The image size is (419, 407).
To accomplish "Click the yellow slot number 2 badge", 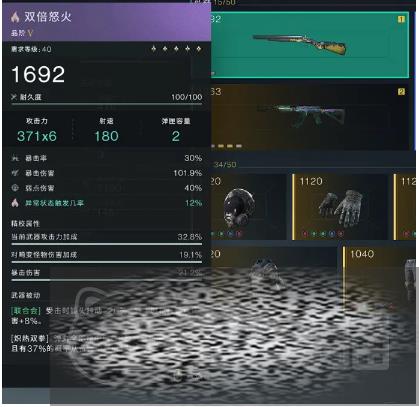I will tap(401, 92).
